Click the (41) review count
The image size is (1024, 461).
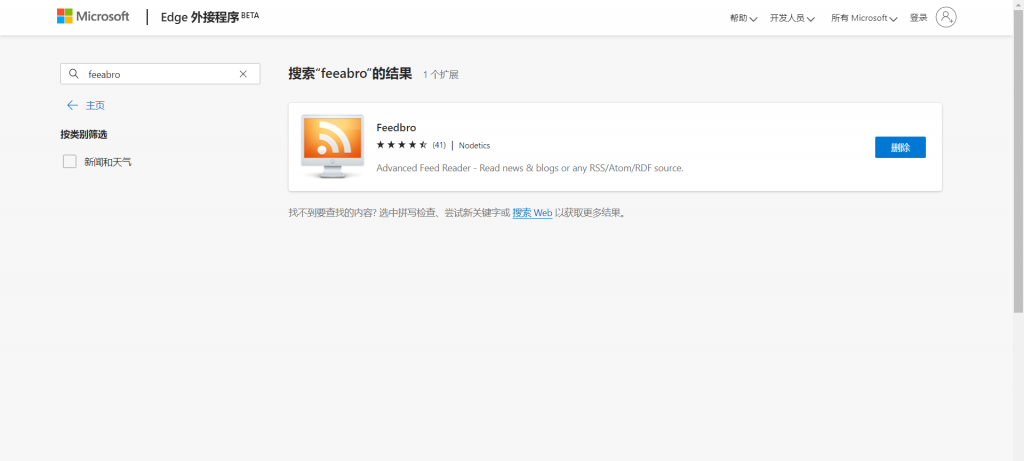point(439,145)
